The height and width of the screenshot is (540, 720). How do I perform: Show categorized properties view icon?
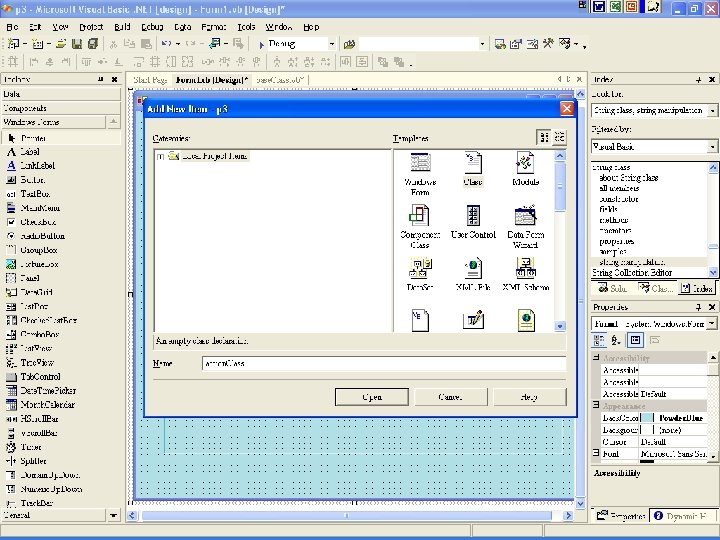click(x=599, y=340)
